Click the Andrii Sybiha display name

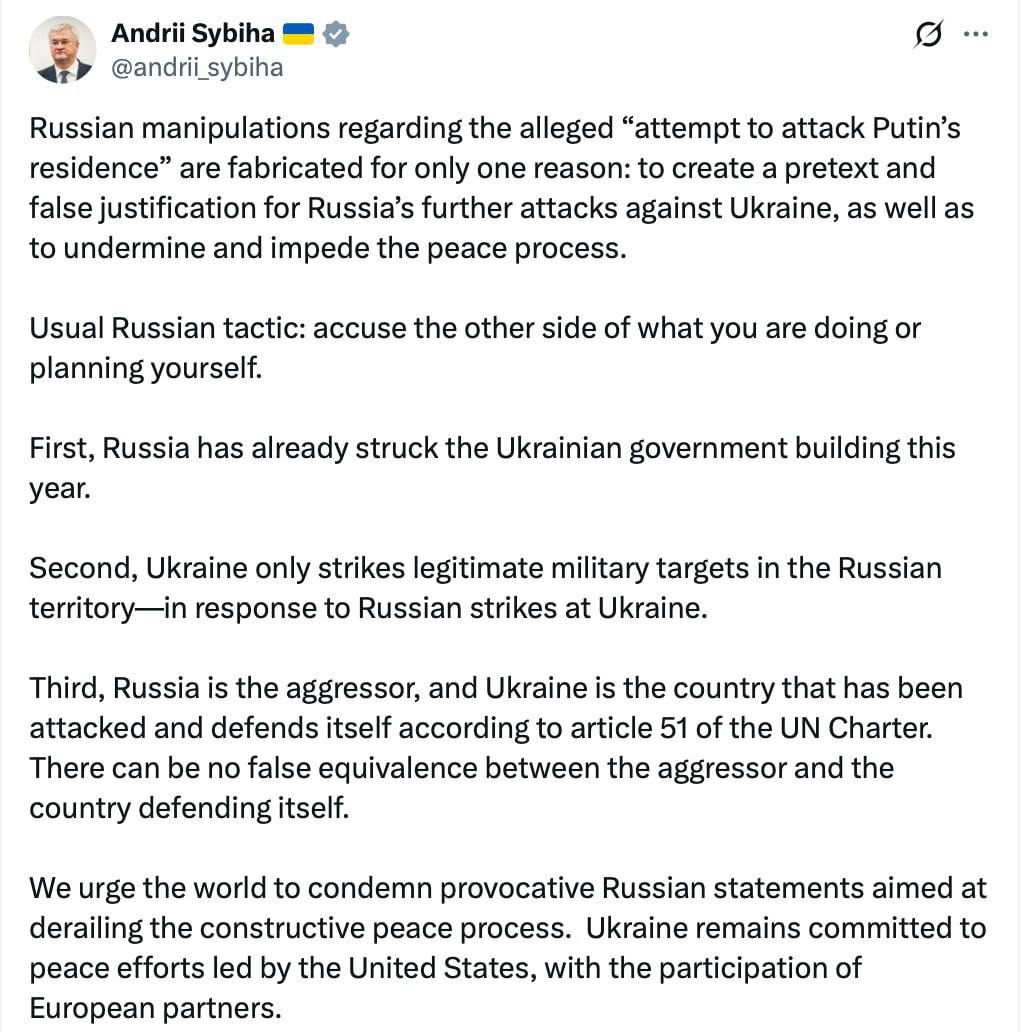pos(195,32)
